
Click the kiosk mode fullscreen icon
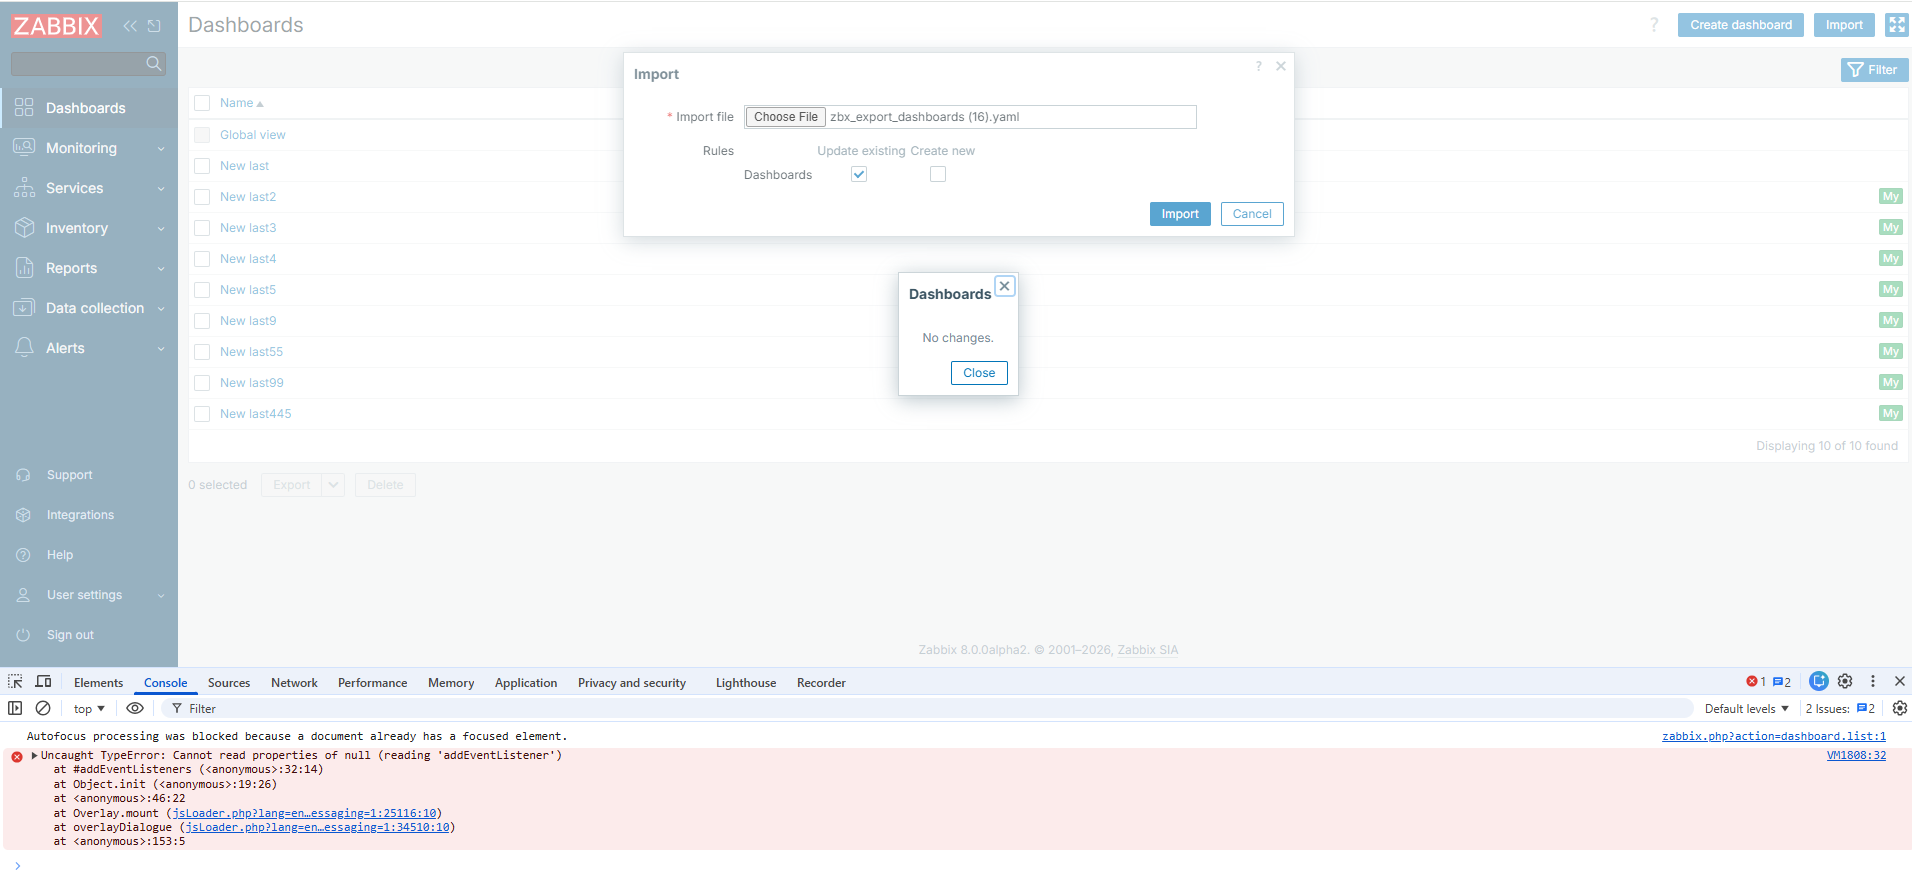pyautogui.click(x=1896, y=25)
